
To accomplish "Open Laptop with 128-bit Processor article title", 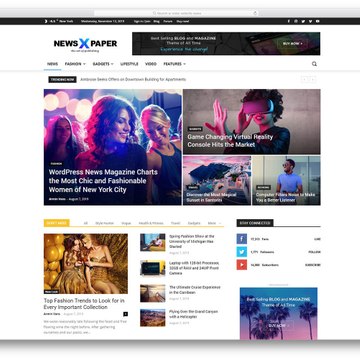I will pyautogui.click(x=194, y=268).
